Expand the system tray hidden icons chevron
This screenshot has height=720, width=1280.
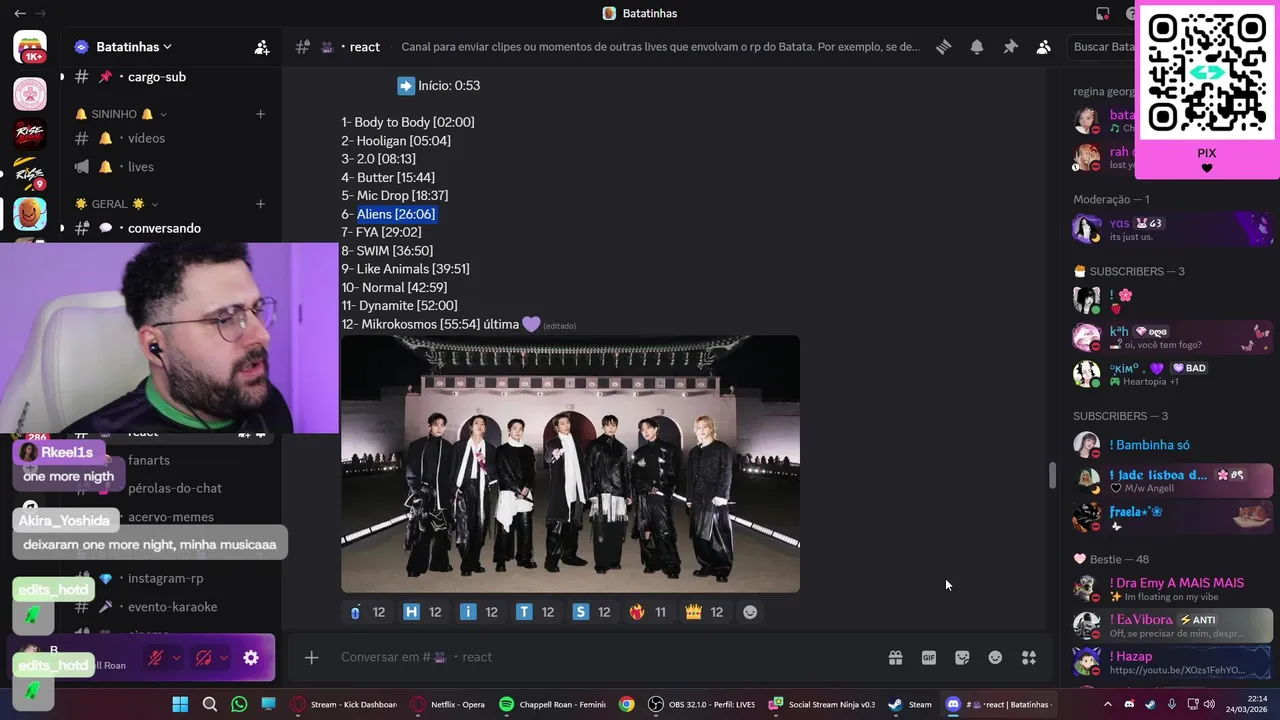click(x=1109, y=704)
